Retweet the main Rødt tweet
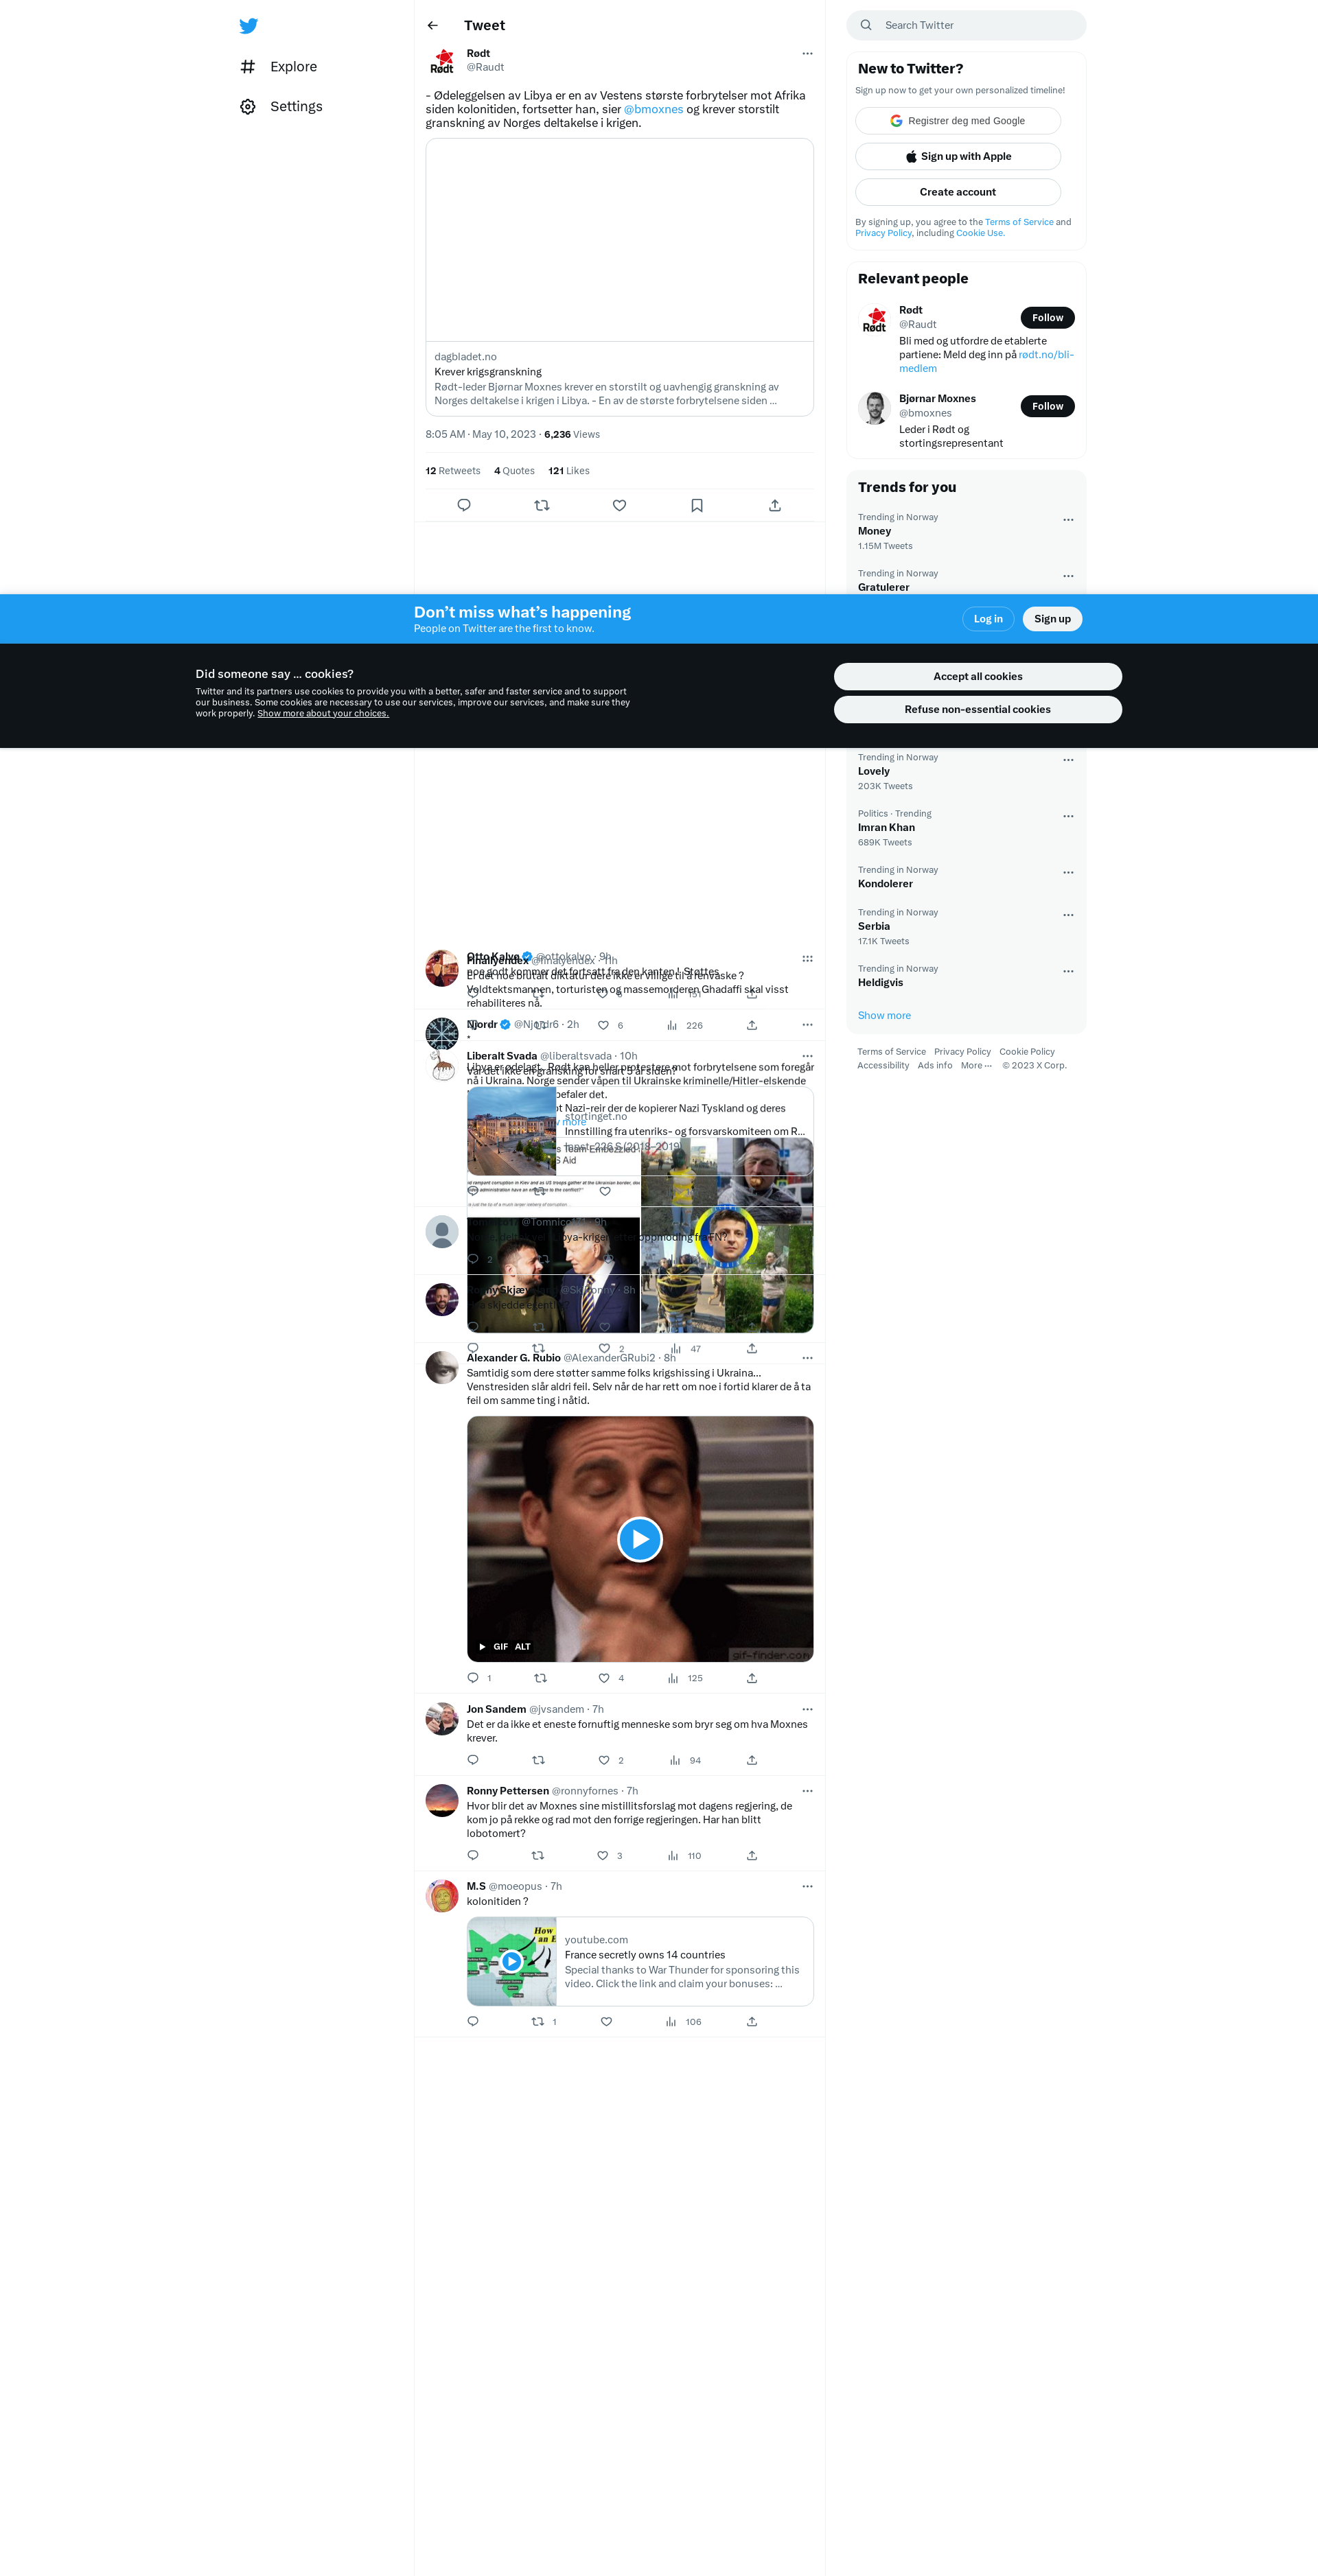The width and height of the screenshot is (1318, 2576). (542, 506)
